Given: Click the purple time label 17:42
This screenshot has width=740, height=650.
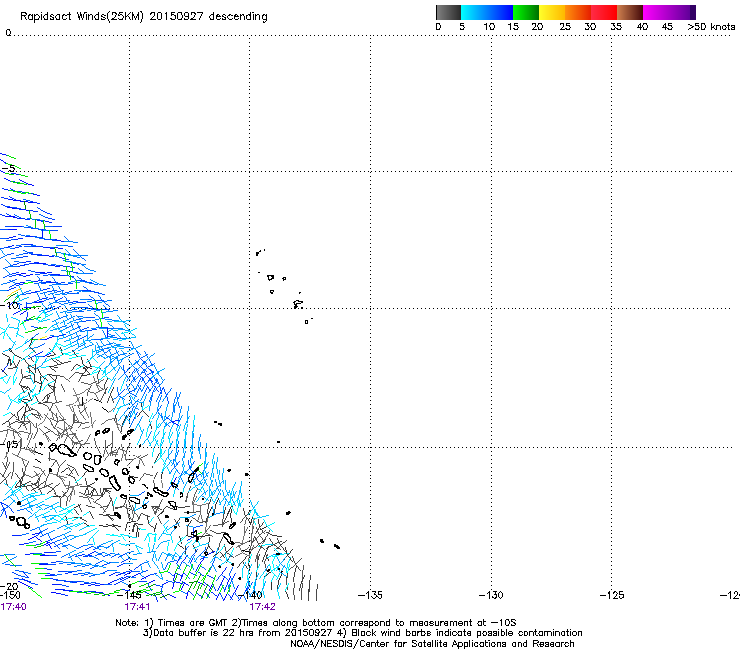Looking at the screenshot, I should tap(262, 607).
